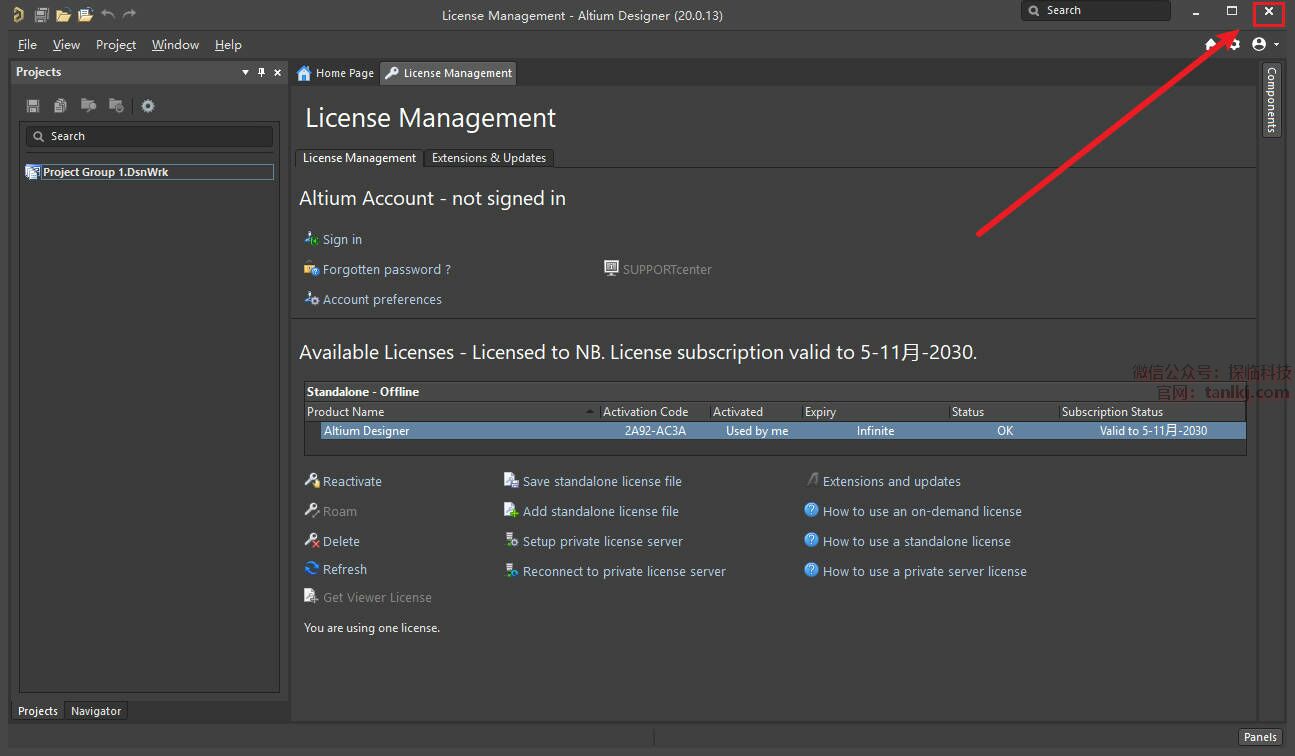Click the Status column header
The image size is (1295, 756).
pyautogui.click(x=1004, y=412)
